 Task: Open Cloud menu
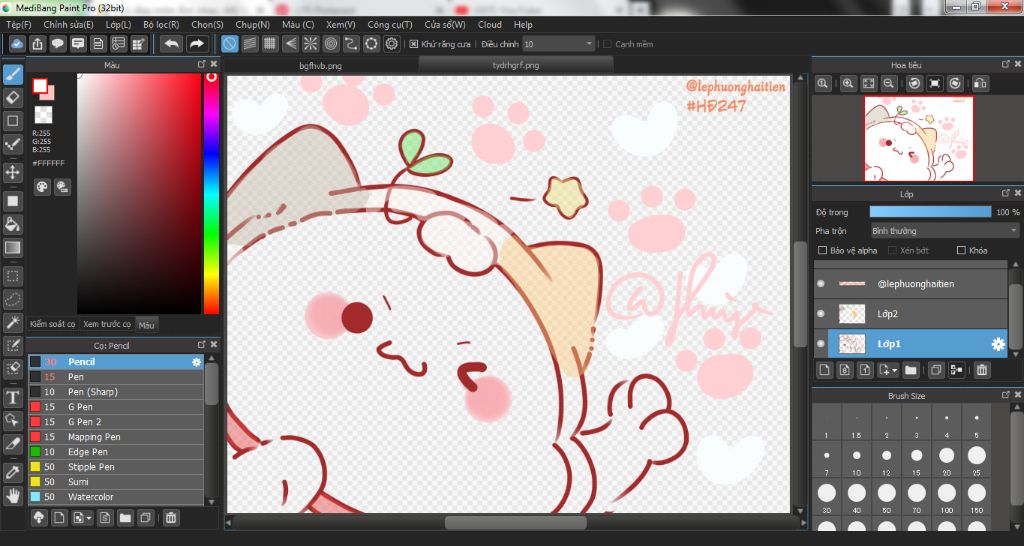490,25
